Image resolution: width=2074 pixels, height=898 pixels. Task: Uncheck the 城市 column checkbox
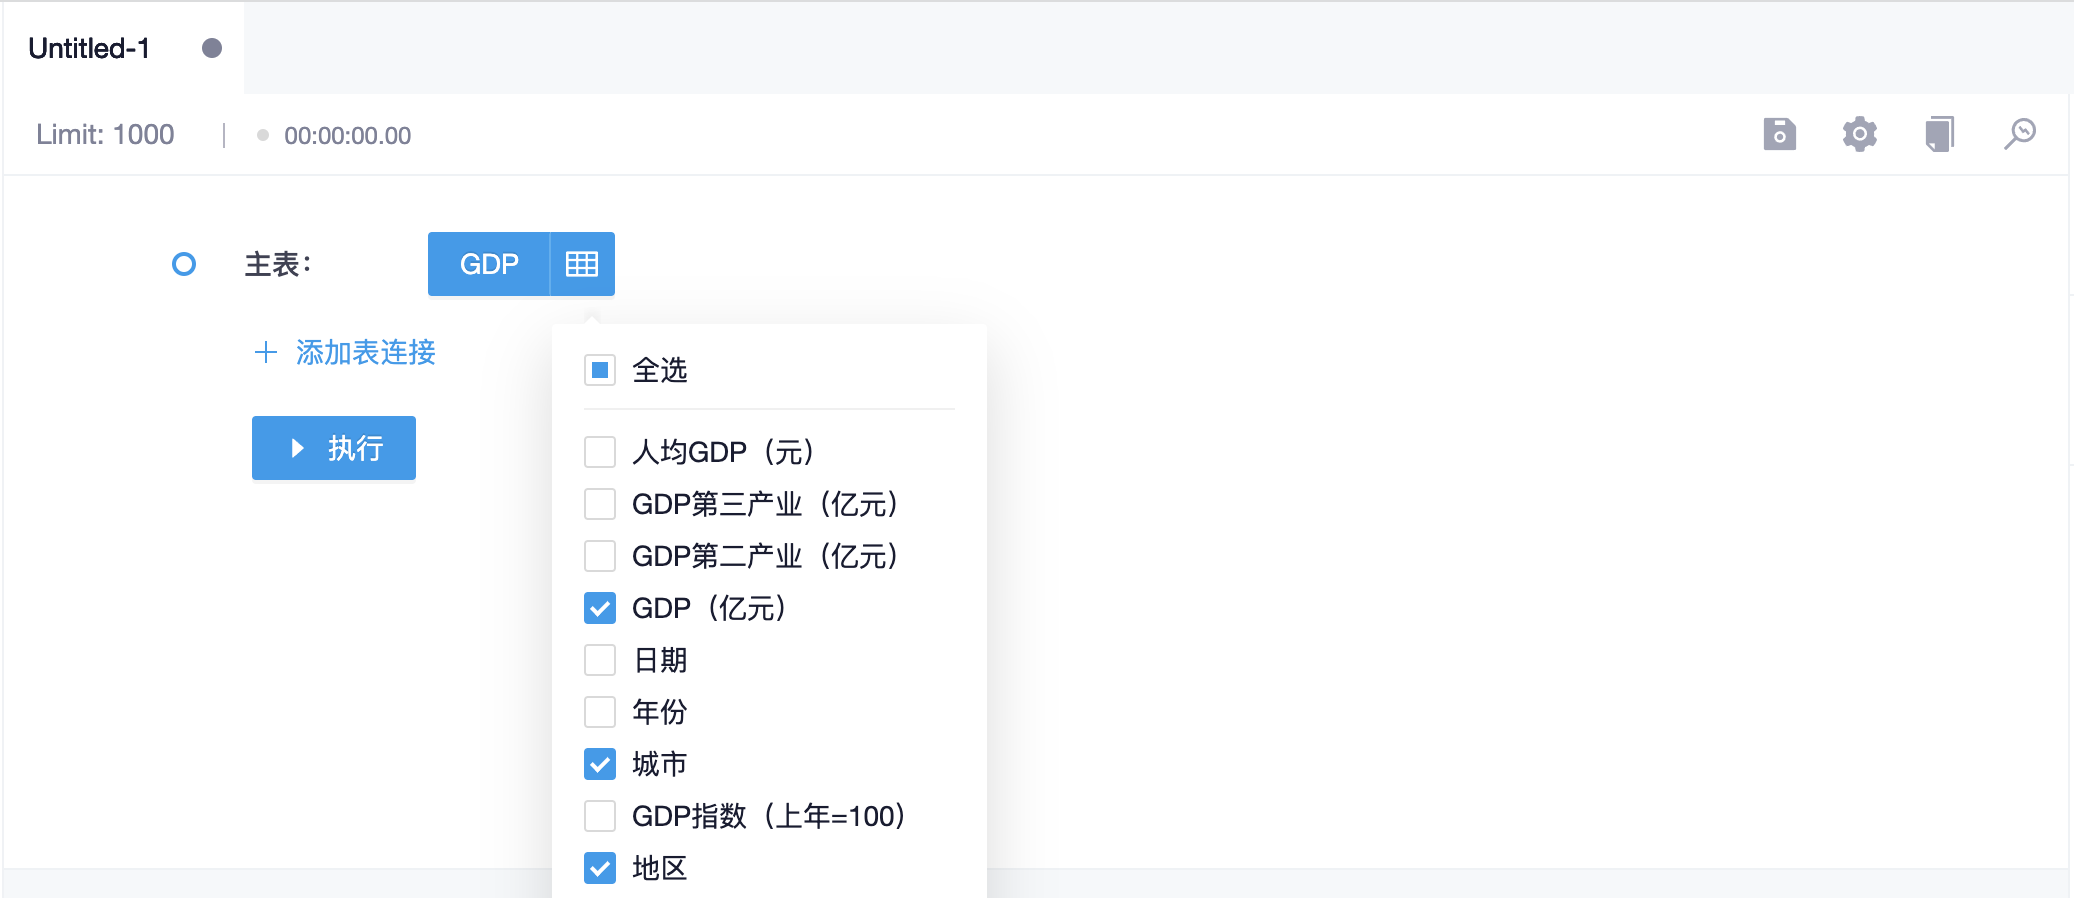click(x=600, y=764)
